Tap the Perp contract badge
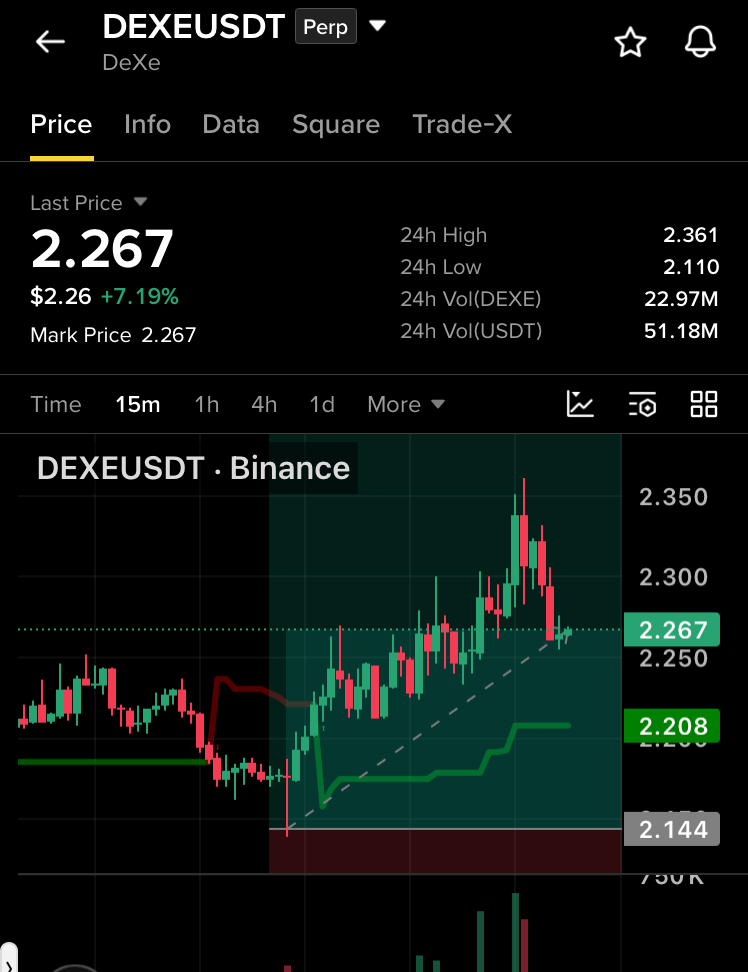The width and height of the screenshot is (748, 972). tap(326, 27)
